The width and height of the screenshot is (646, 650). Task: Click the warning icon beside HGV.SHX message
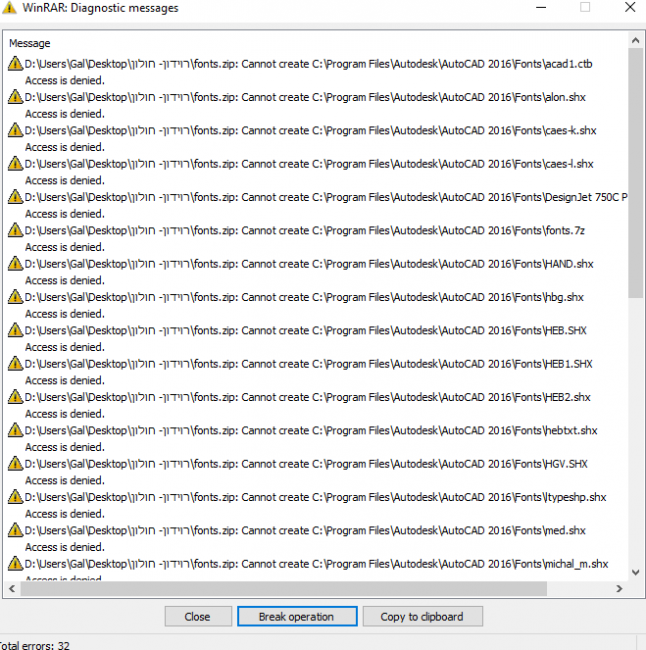15,463
